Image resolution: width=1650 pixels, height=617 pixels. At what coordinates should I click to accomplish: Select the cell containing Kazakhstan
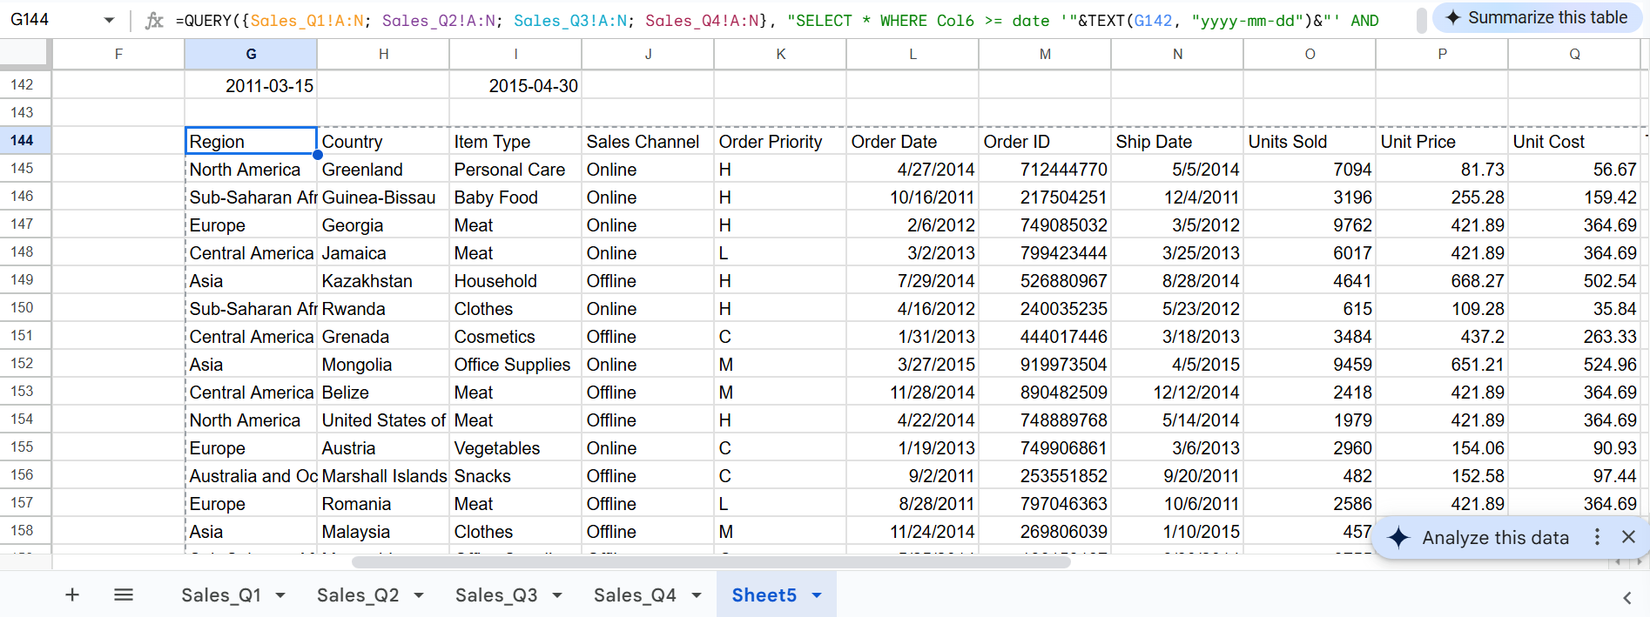click(382, 281)
